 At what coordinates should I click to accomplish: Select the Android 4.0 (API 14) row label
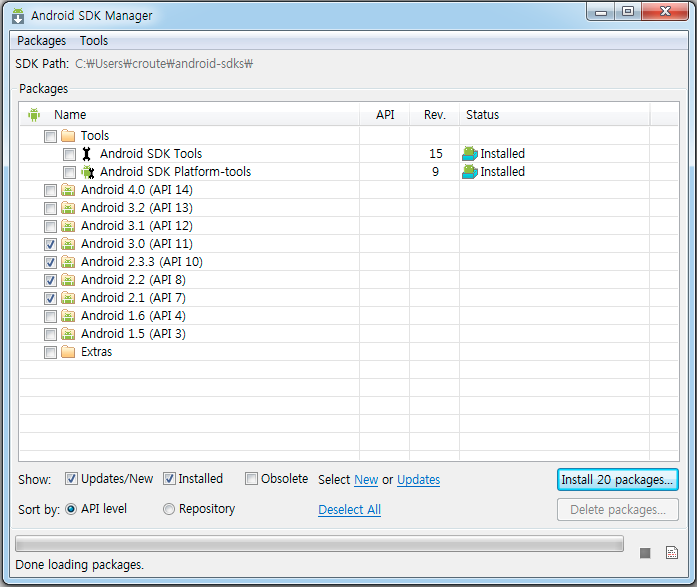tap(137, 190)
